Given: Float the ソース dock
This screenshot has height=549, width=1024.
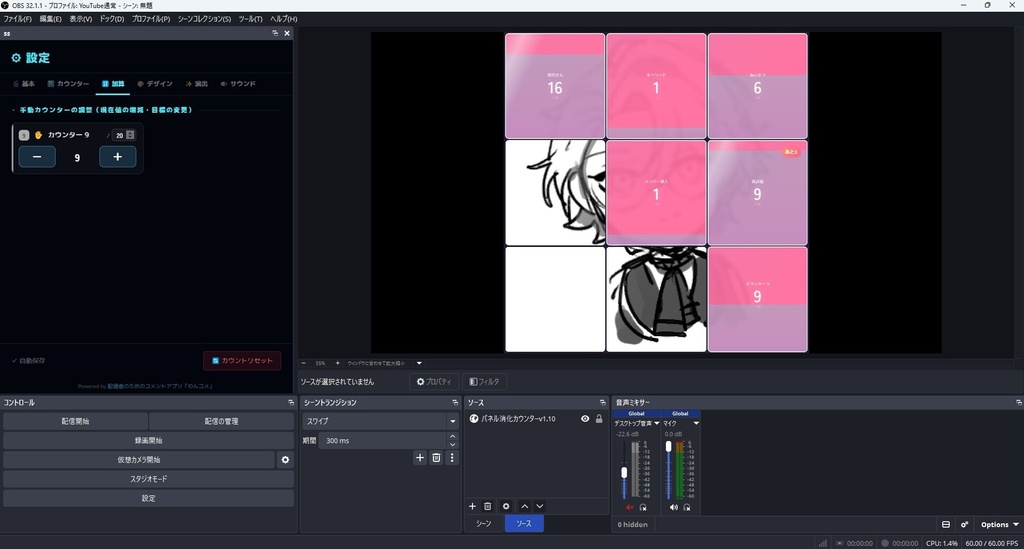Looking at the screenshot, I should [603, 403].
